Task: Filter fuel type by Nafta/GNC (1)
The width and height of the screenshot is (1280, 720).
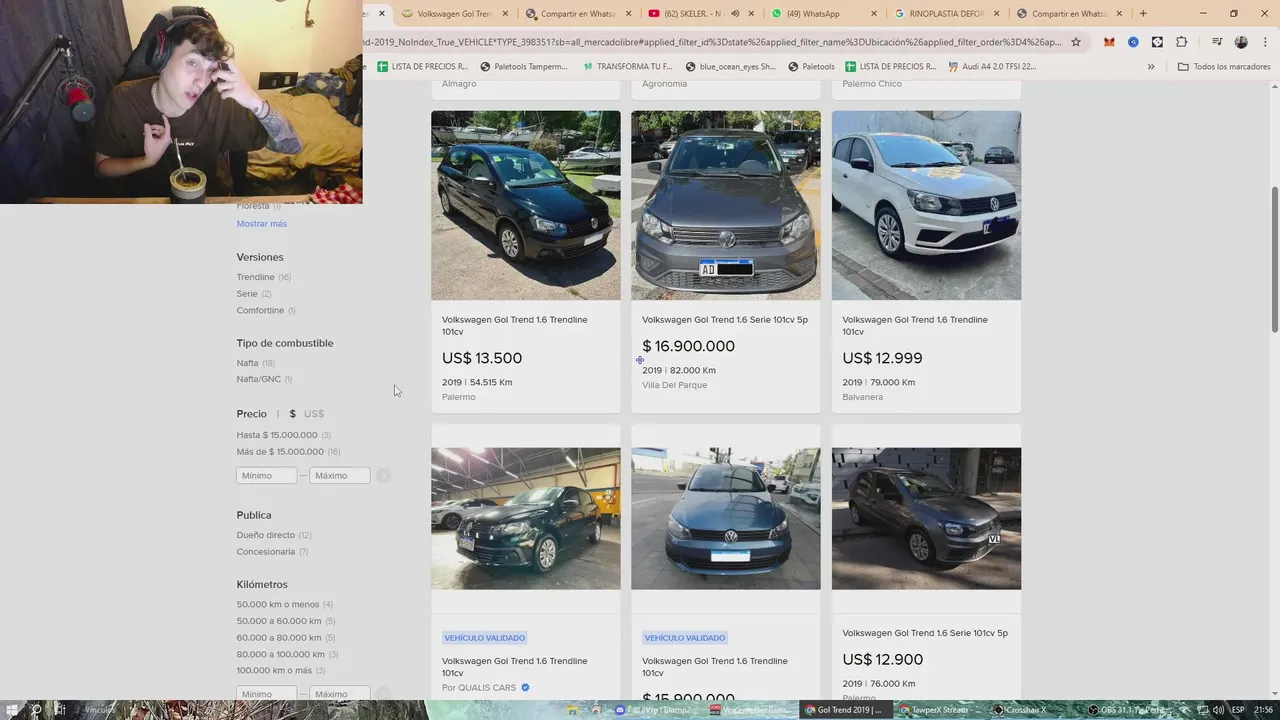Action: (x=264, y=379)
